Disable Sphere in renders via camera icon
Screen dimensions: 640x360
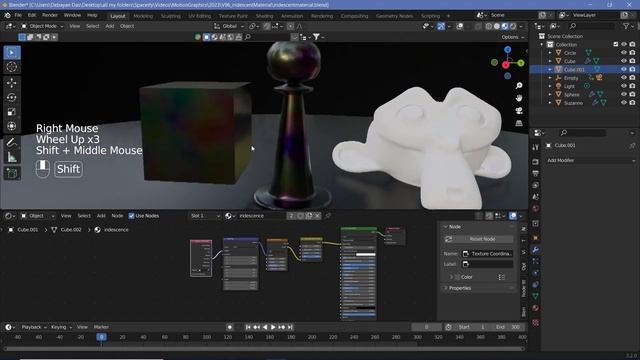pyautogui.click(x=632, y=94)
